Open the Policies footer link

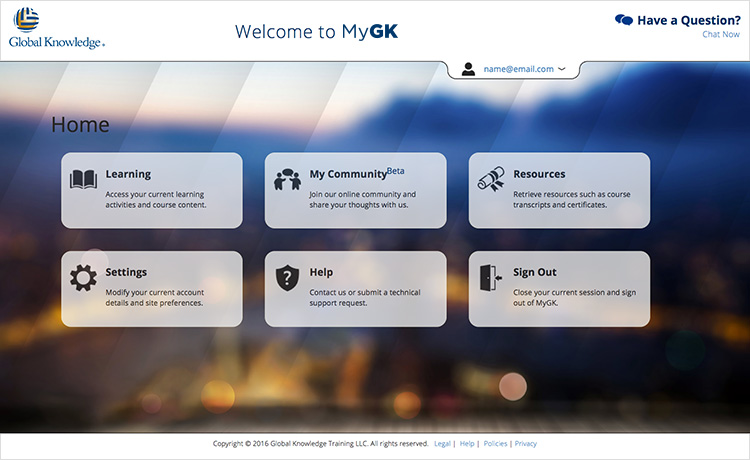495,443
